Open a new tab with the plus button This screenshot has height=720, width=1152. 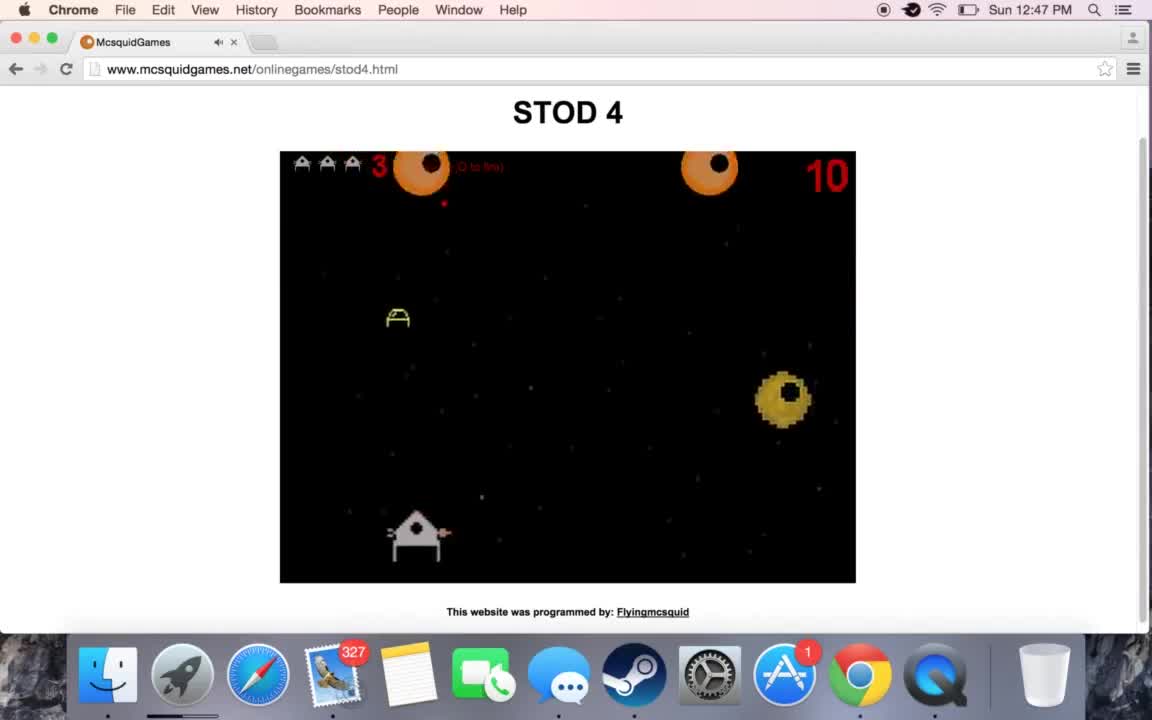click(263, 42)
